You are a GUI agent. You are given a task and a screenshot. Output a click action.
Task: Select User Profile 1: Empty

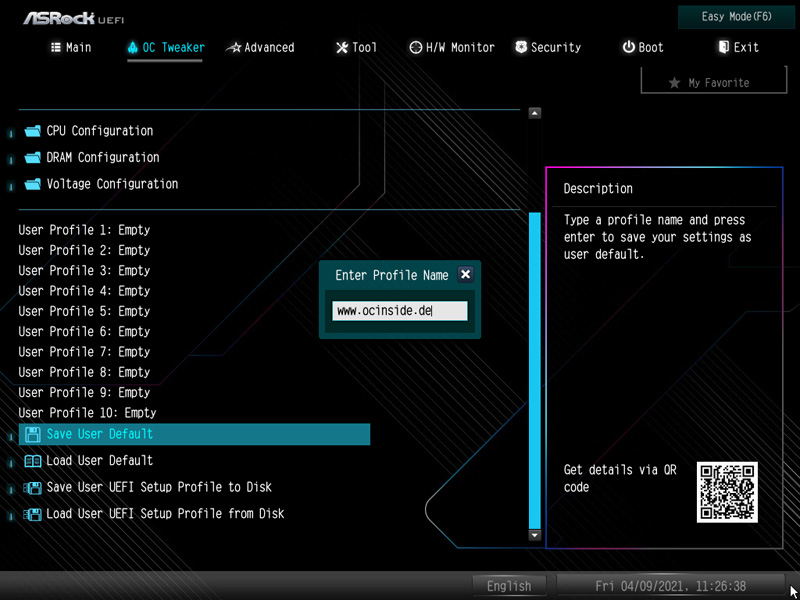84,230
